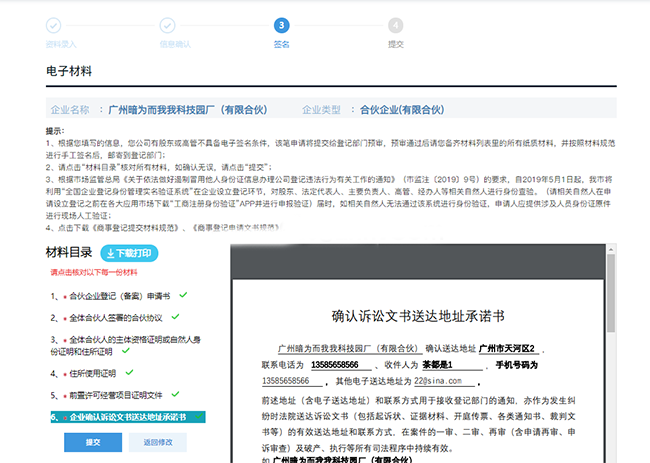
Task: Click the step 3 circle for 签名
Action: [281, 25]
